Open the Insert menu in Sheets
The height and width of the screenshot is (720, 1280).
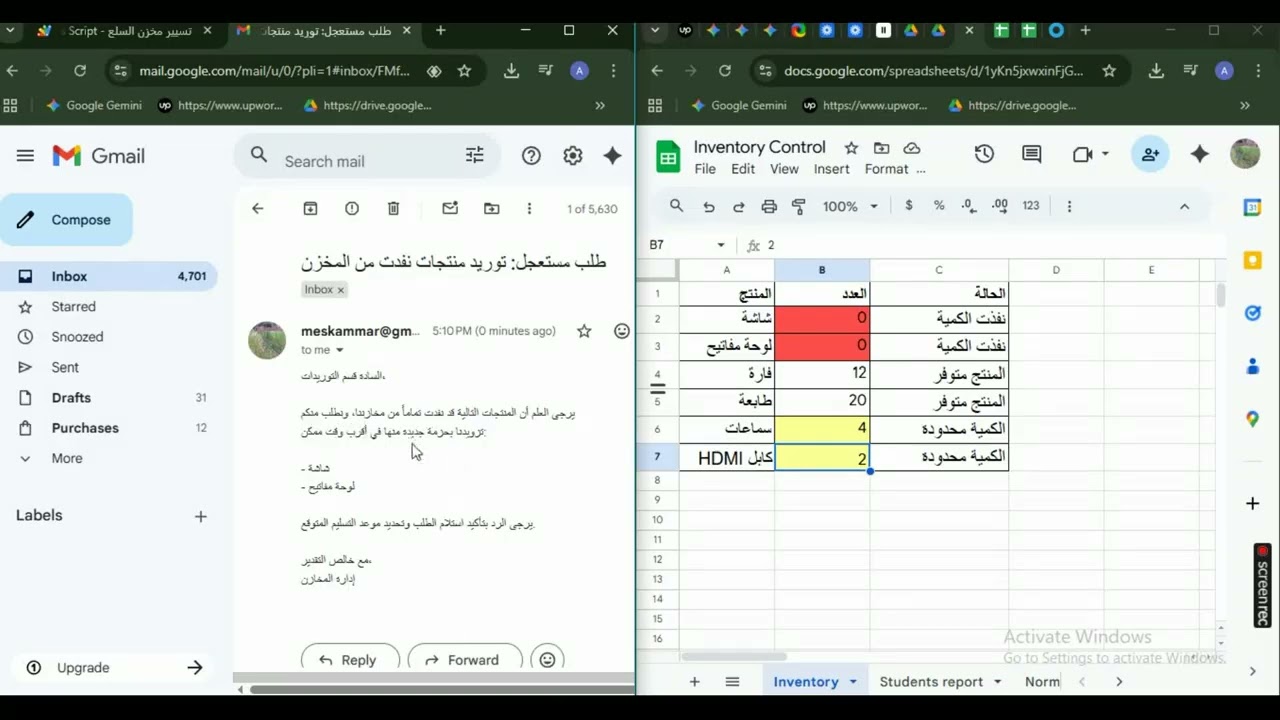click(831, 169)
